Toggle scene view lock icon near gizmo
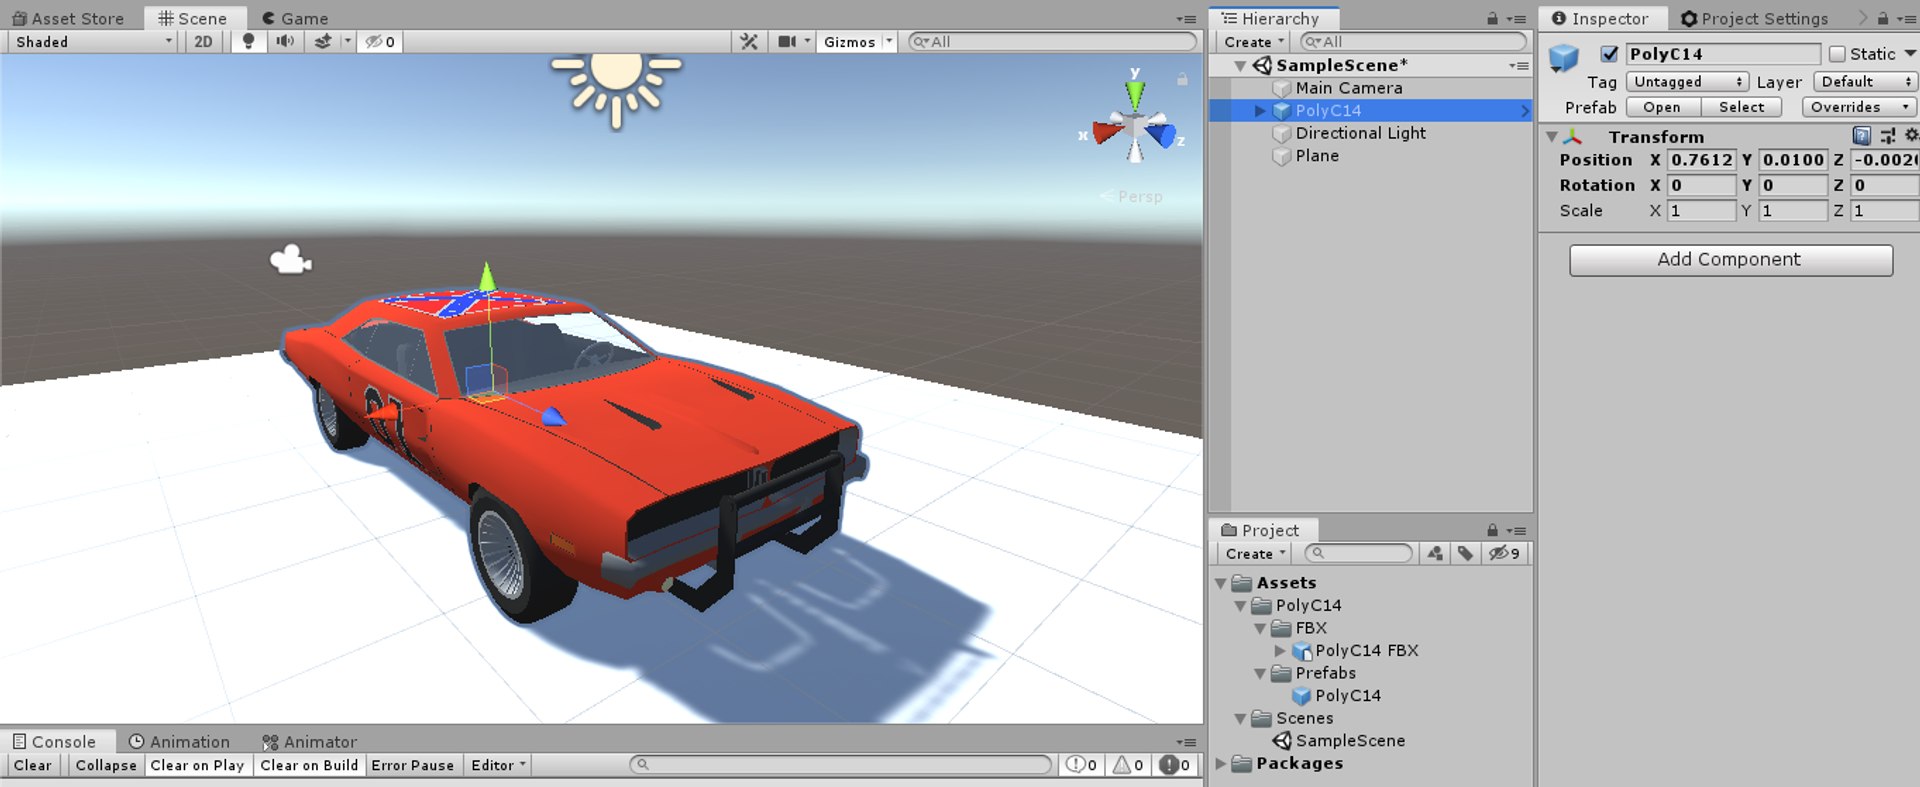 pos(1182,79)
